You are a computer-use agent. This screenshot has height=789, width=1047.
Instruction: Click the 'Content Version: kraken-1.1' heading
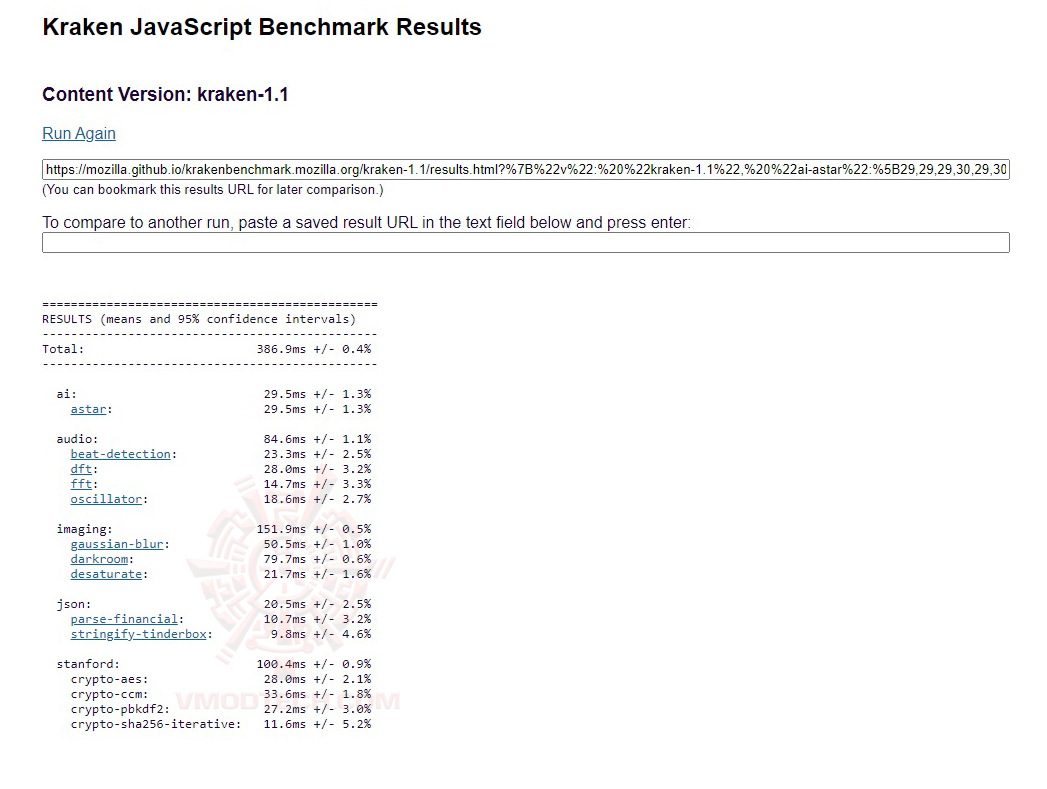[165, 95]
